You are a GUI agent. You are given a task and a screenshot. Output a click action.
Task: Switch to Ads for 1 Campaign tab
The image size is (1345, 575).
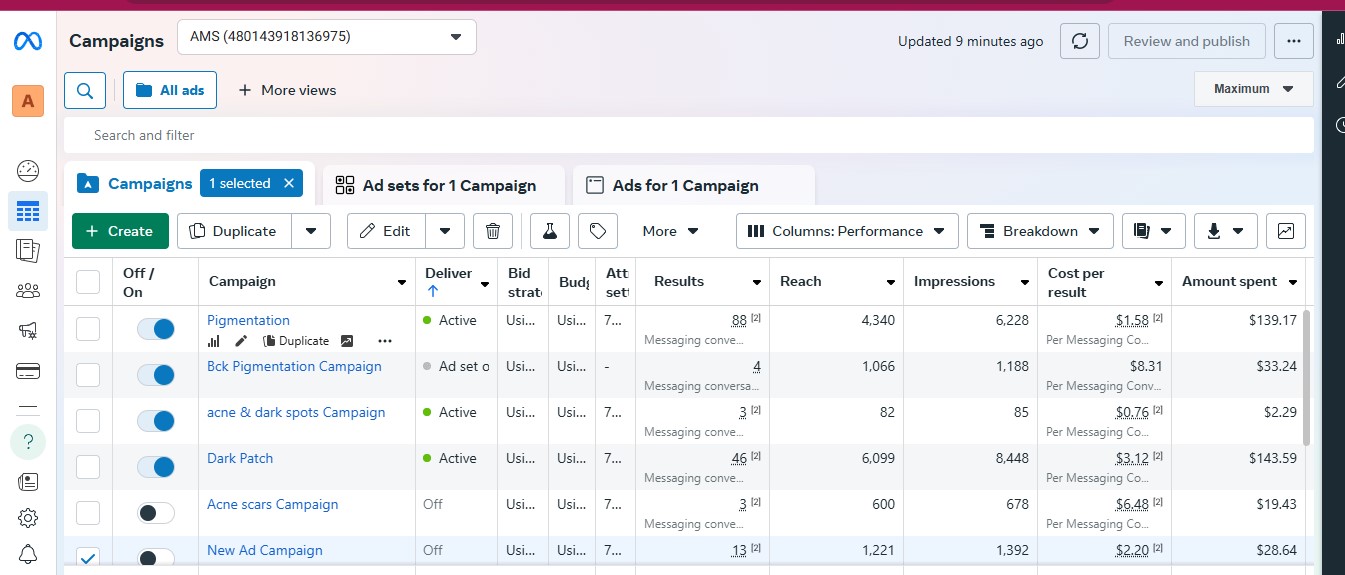tap(694, 185)
